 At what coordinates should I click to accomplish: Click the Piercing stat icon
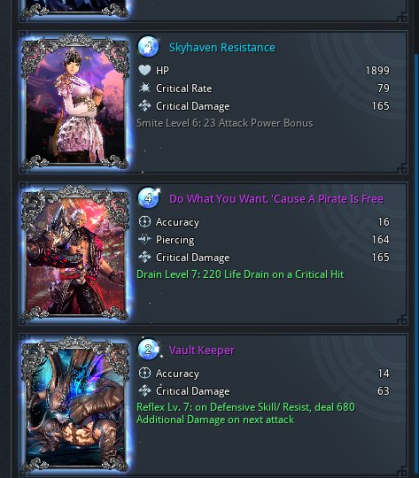[145, 239]
